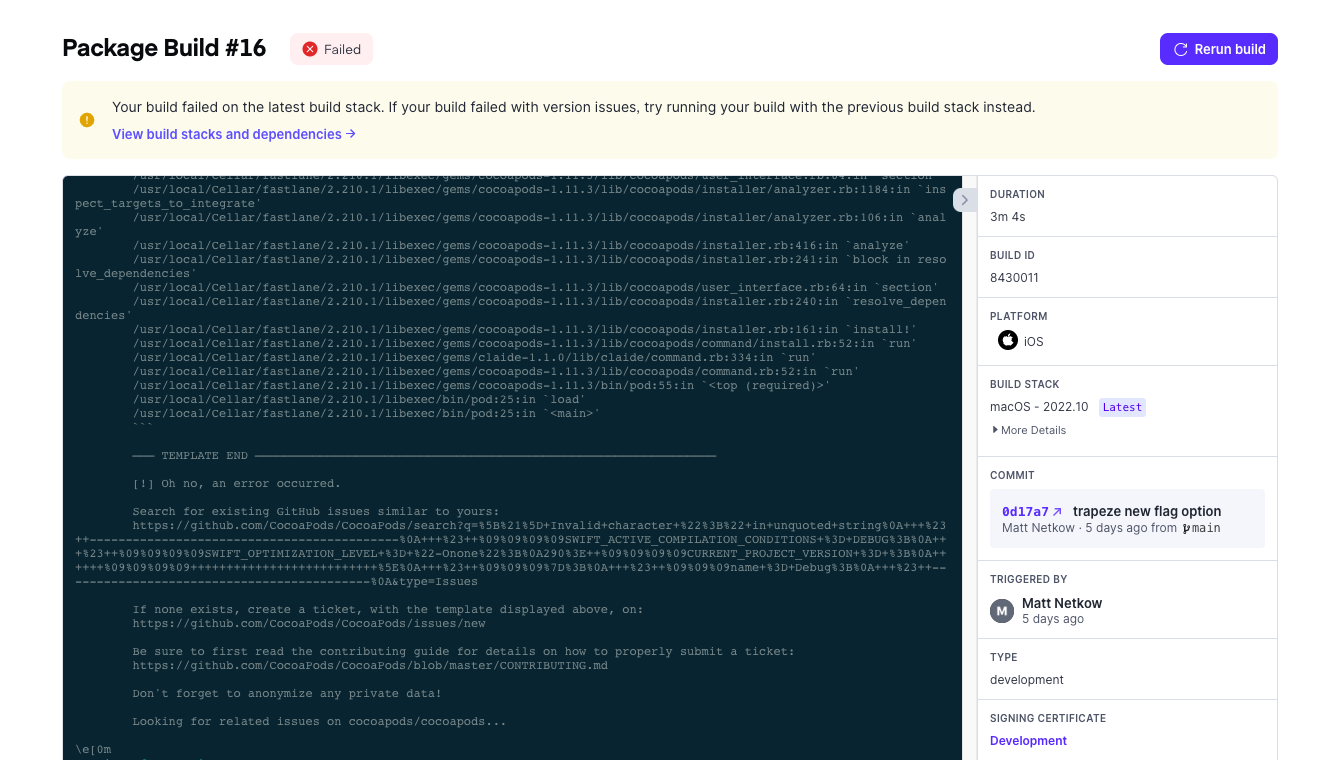1327x760 pixels.
Task: Click the Failed status badge
Action: (x=331, y=48)
